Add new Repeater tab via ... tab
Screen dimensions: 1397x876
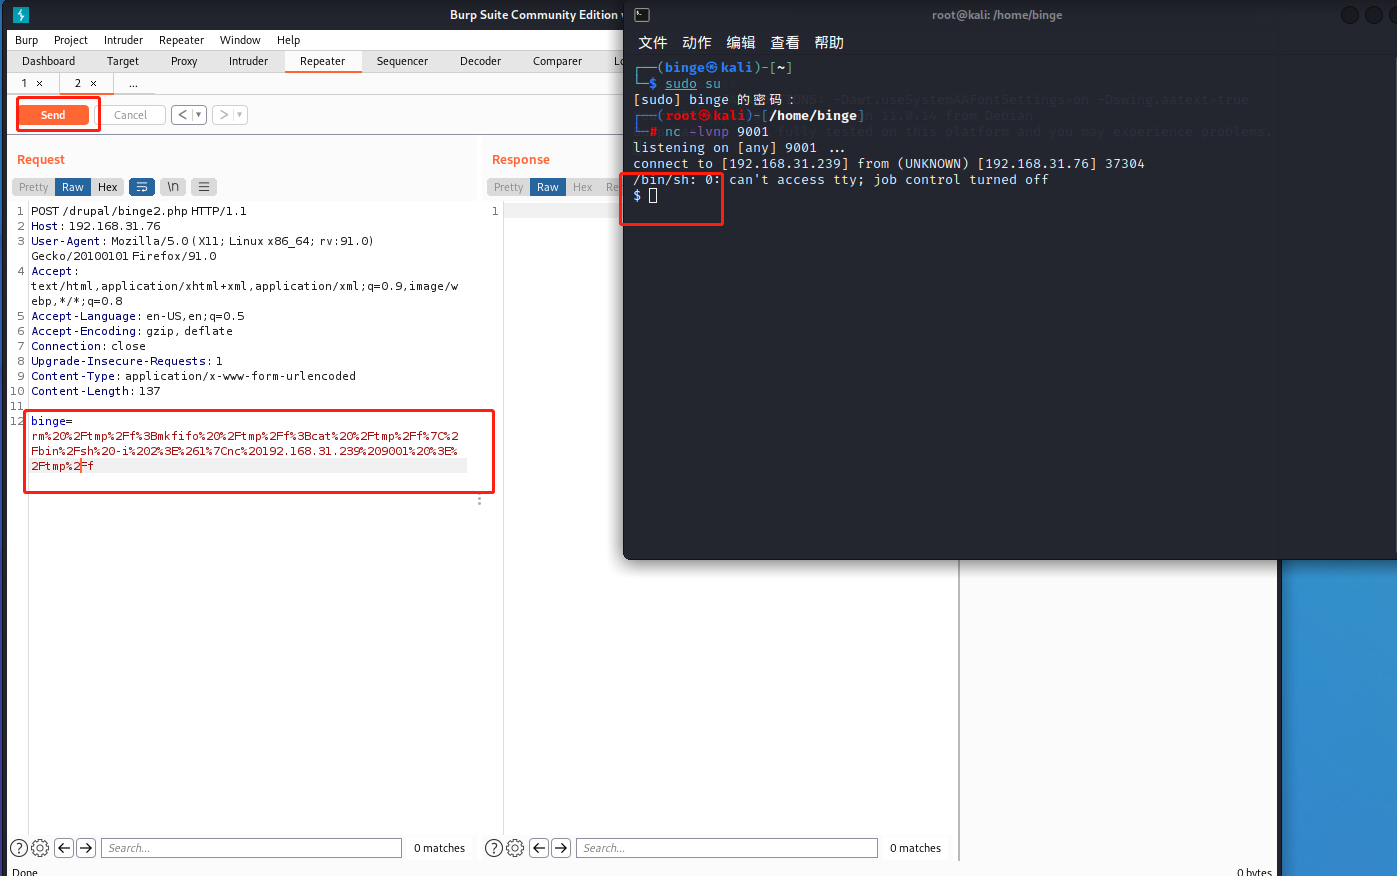133,84
